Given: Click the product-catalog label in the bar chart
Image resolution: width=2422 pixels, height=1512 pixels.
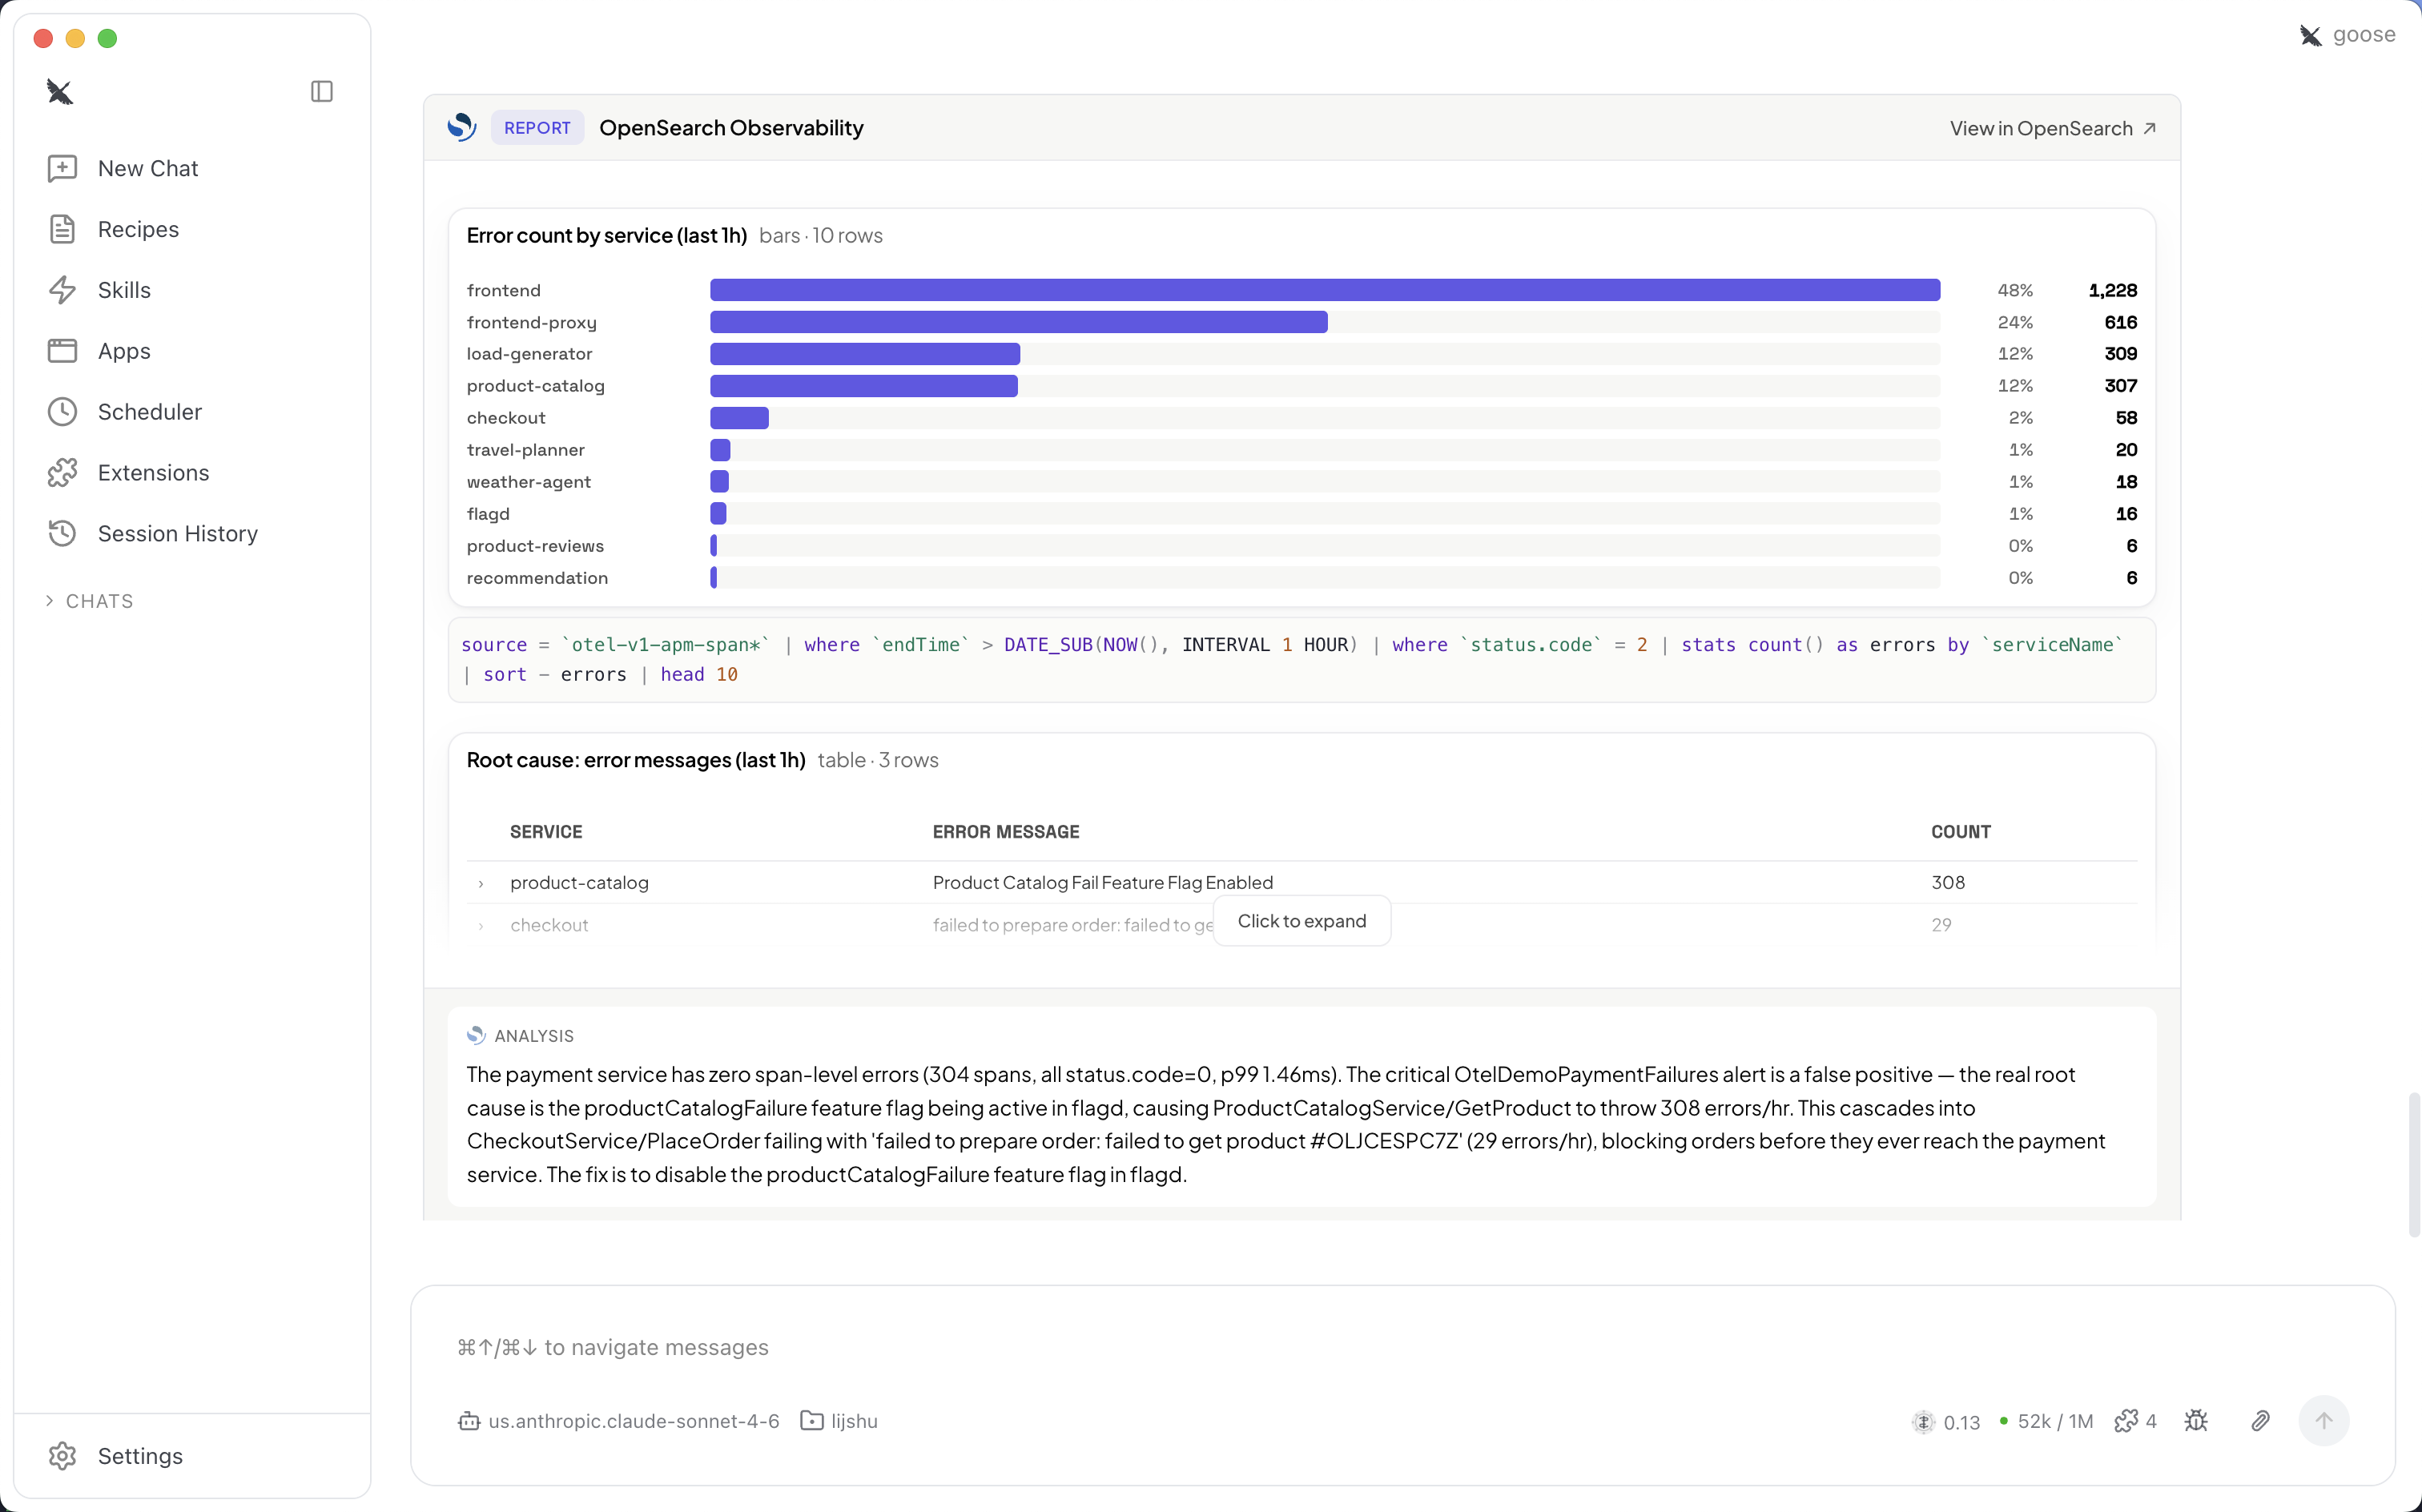Looking at the screenshot, I should [535, 386].
